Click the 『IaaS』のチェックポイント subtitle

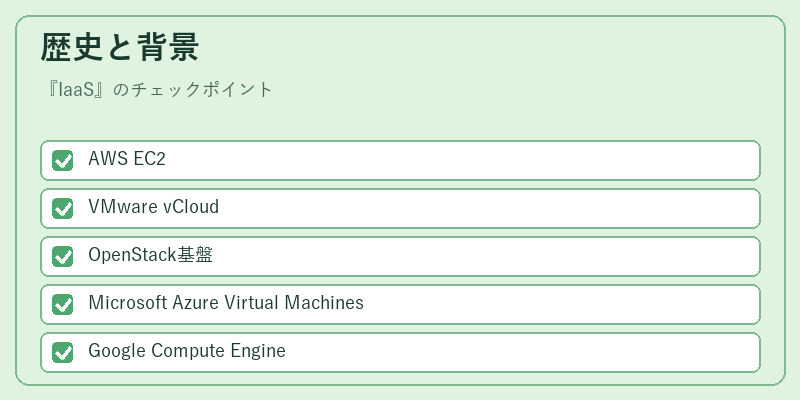point(158,90)
